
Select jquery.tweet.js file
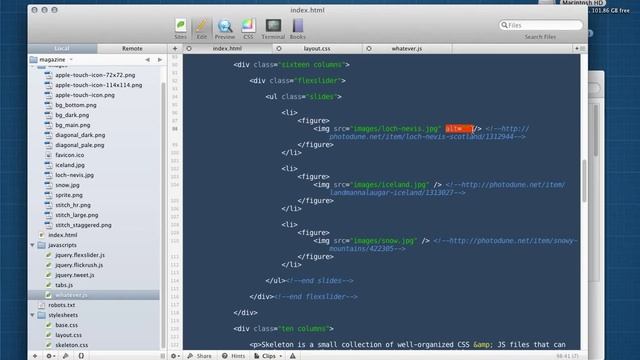(75, 275)
